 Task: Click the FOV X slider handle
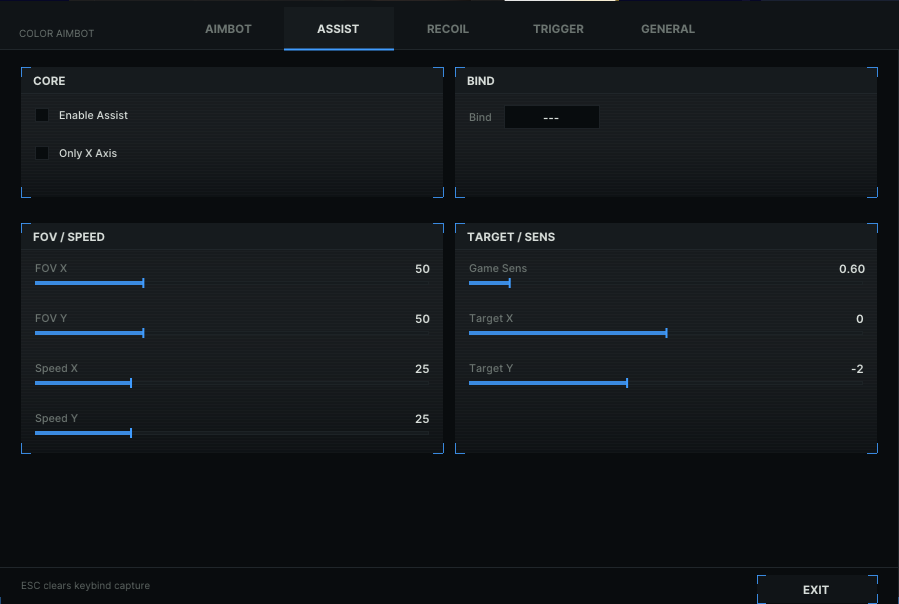coord(143,283)
